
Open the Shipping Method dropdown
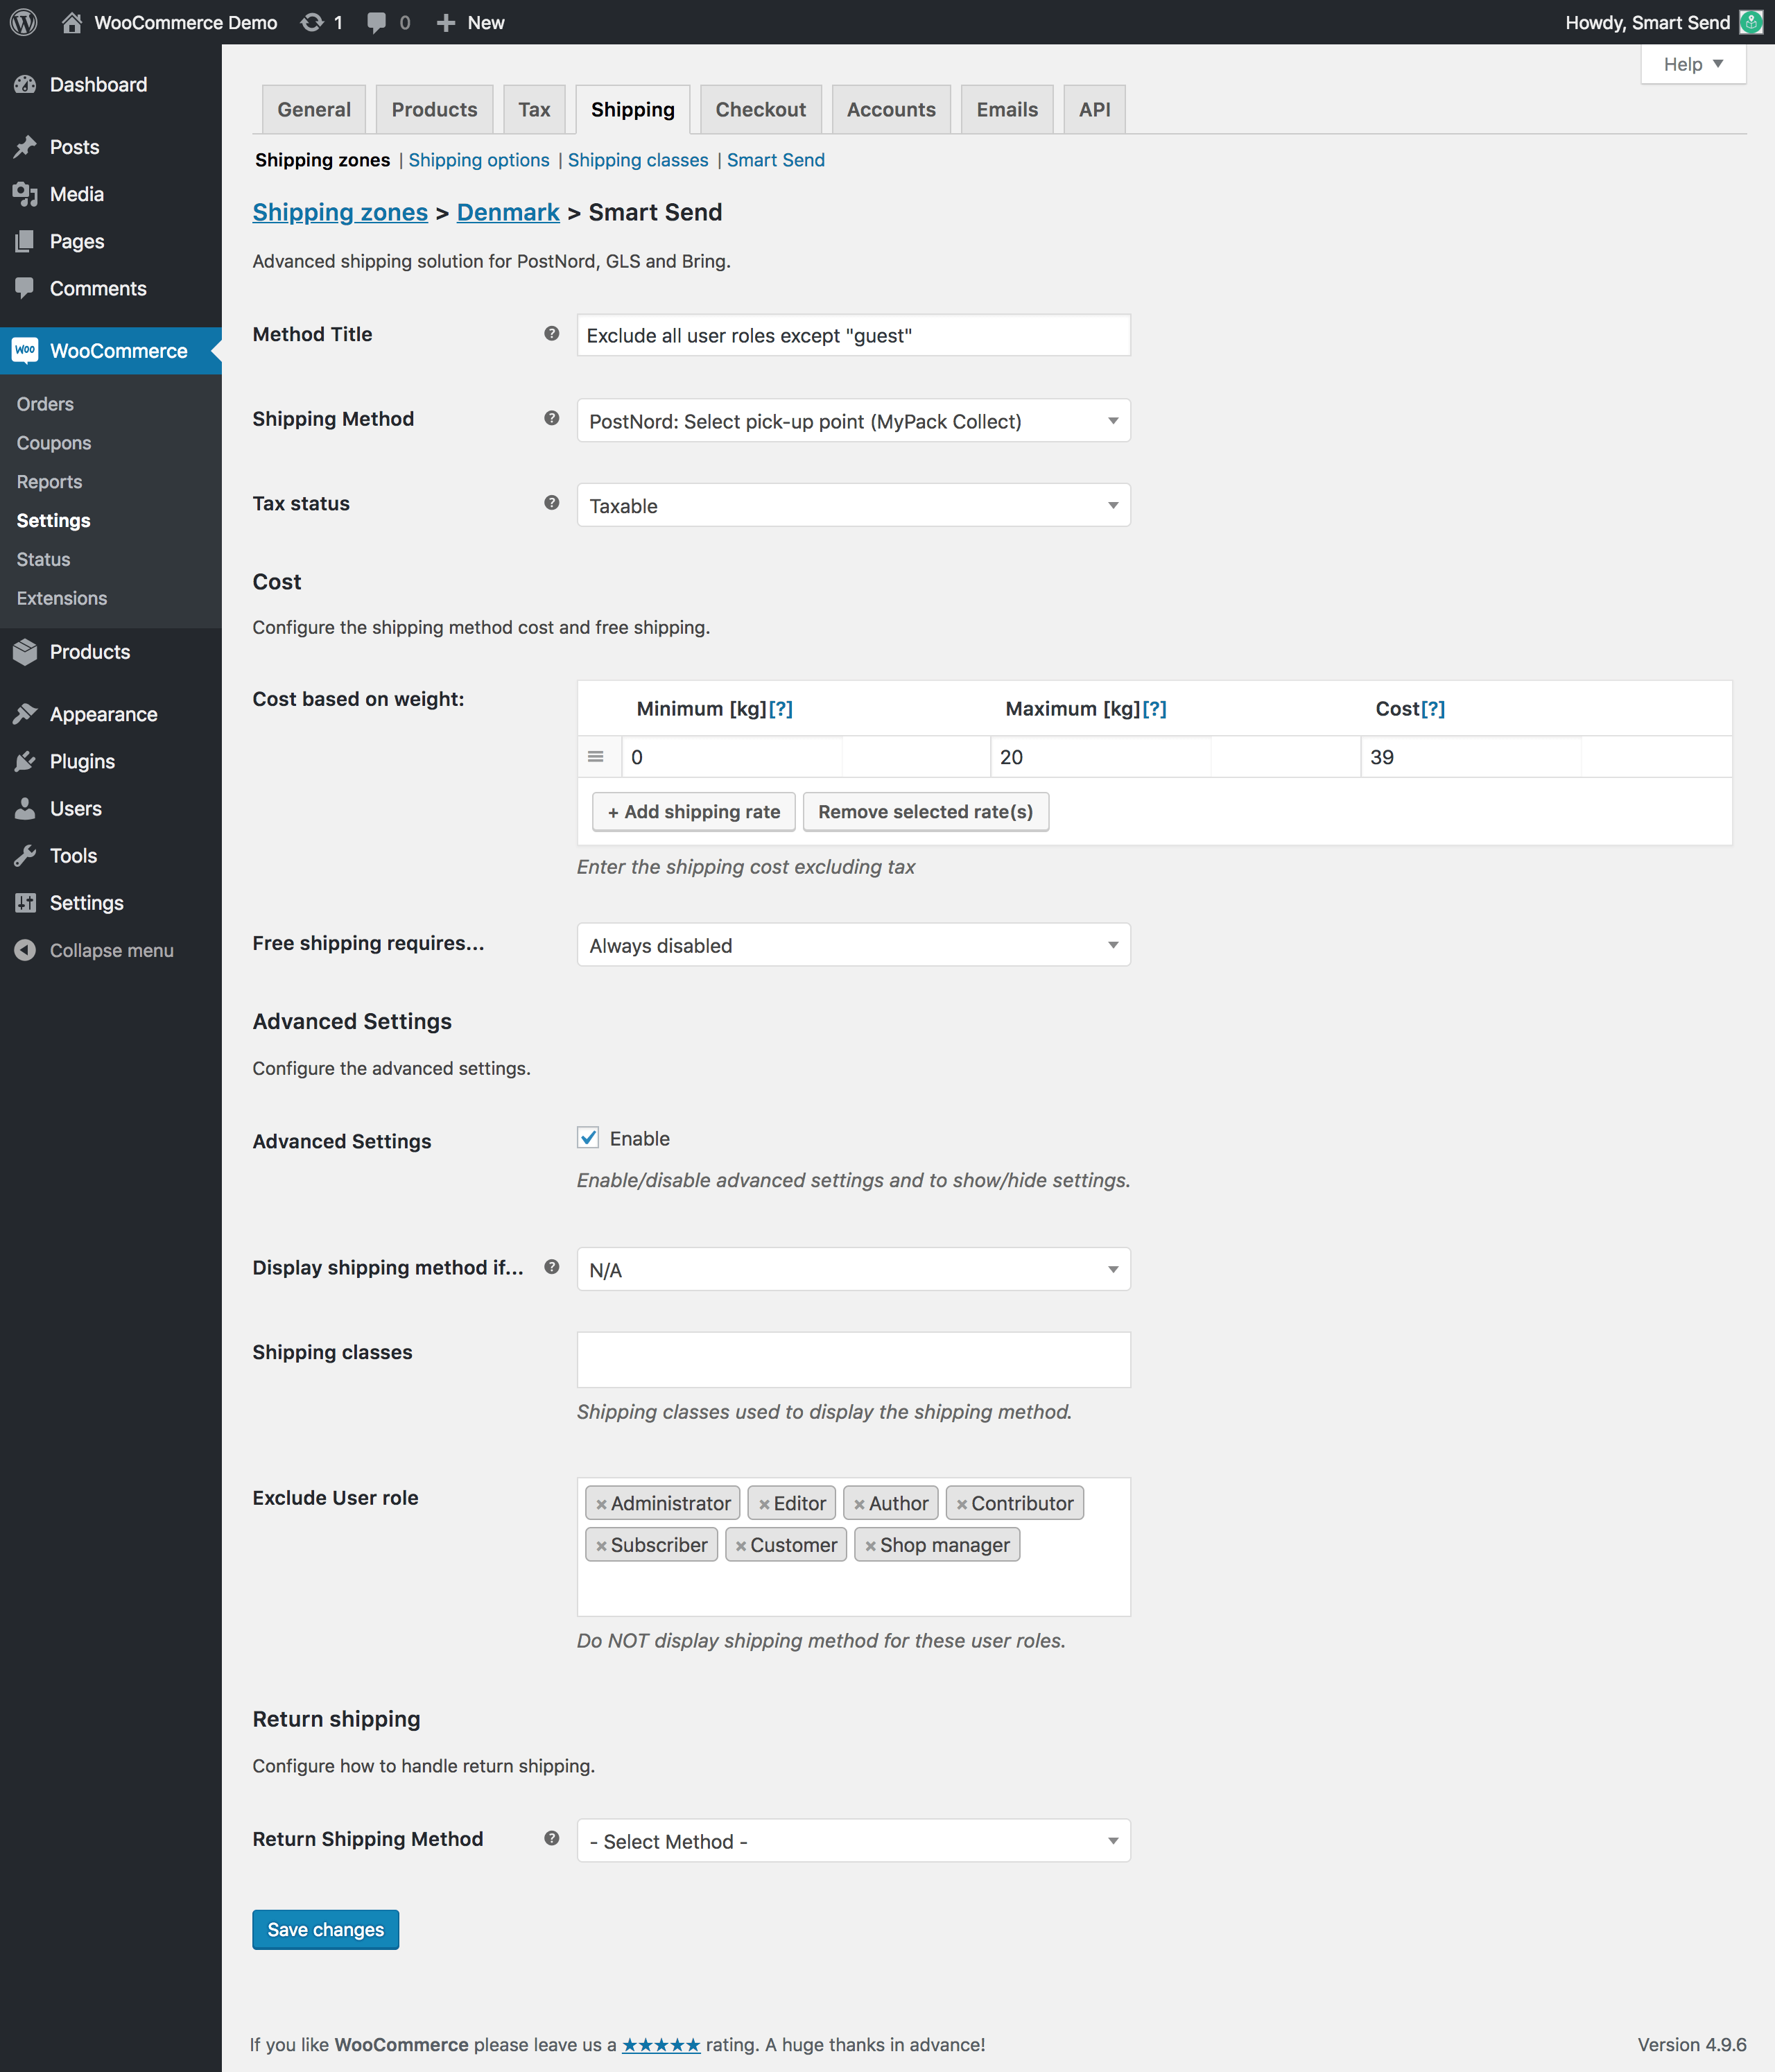(x=853, y=421)
